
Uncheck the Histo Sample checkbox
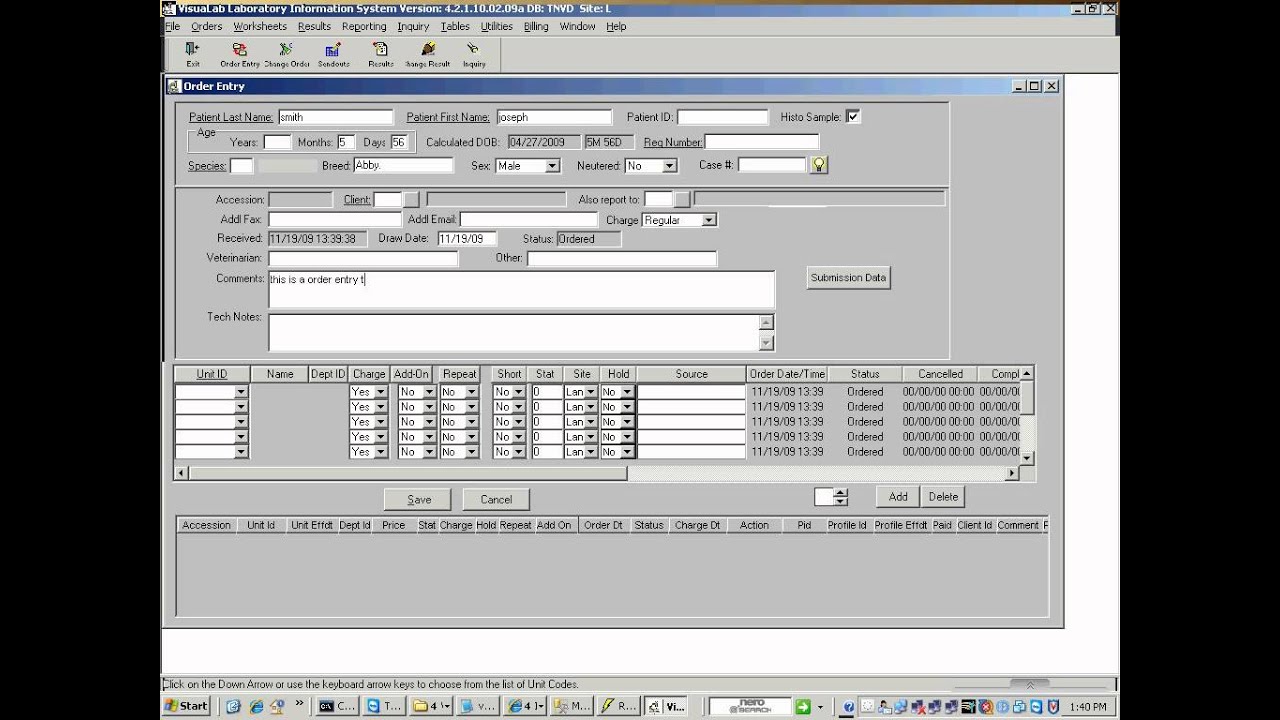click(x=853, y=117)
